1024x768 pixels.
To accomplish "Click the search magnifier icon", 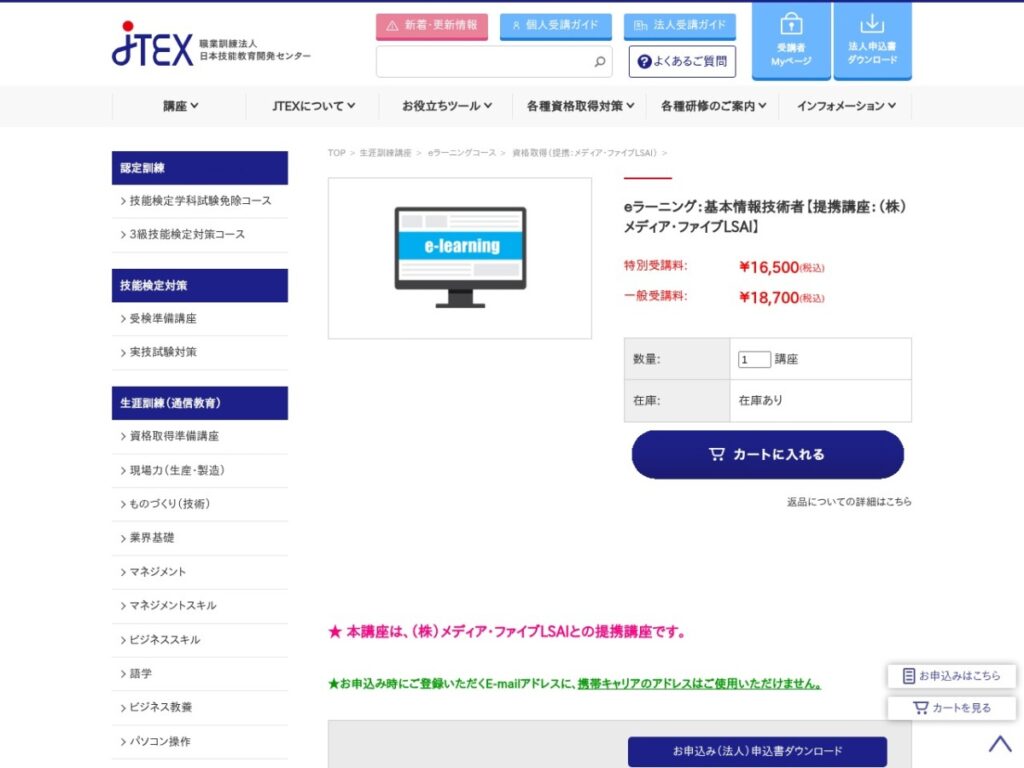I will [x=600, y=61].
